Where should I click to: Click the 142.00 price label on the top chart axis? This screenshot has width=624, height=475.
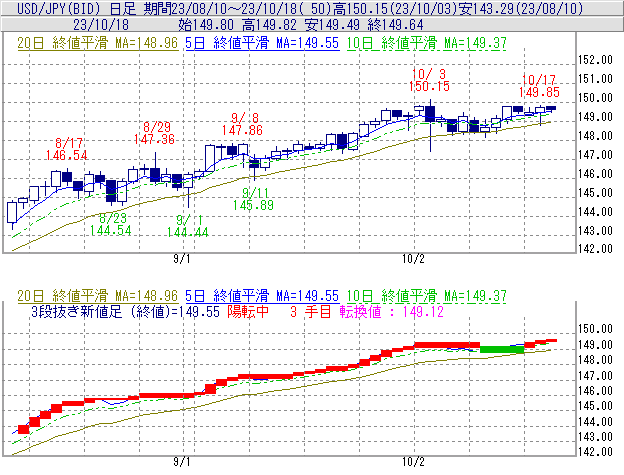[x=595, y=249]
